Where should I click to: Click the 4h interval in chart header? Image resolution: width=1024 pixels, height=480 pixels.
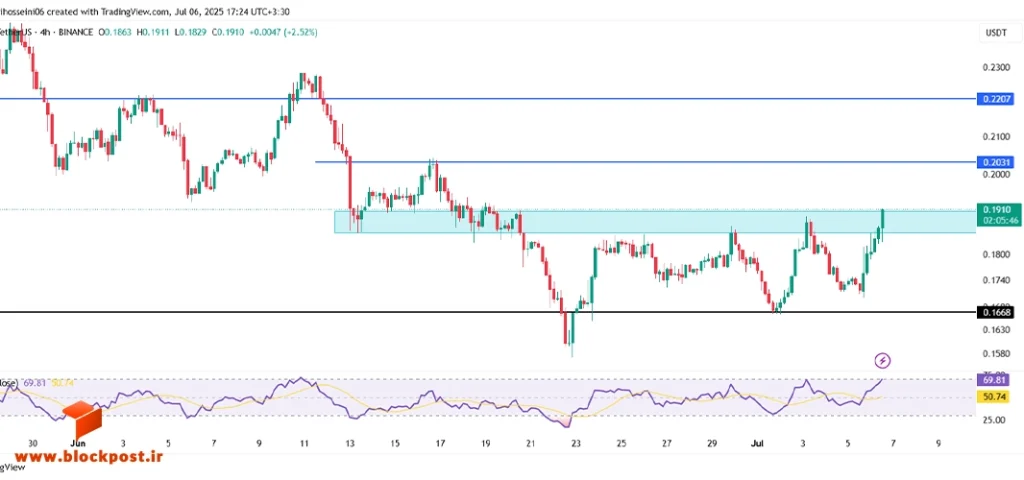pyautogui.click(x=46, y=31)
